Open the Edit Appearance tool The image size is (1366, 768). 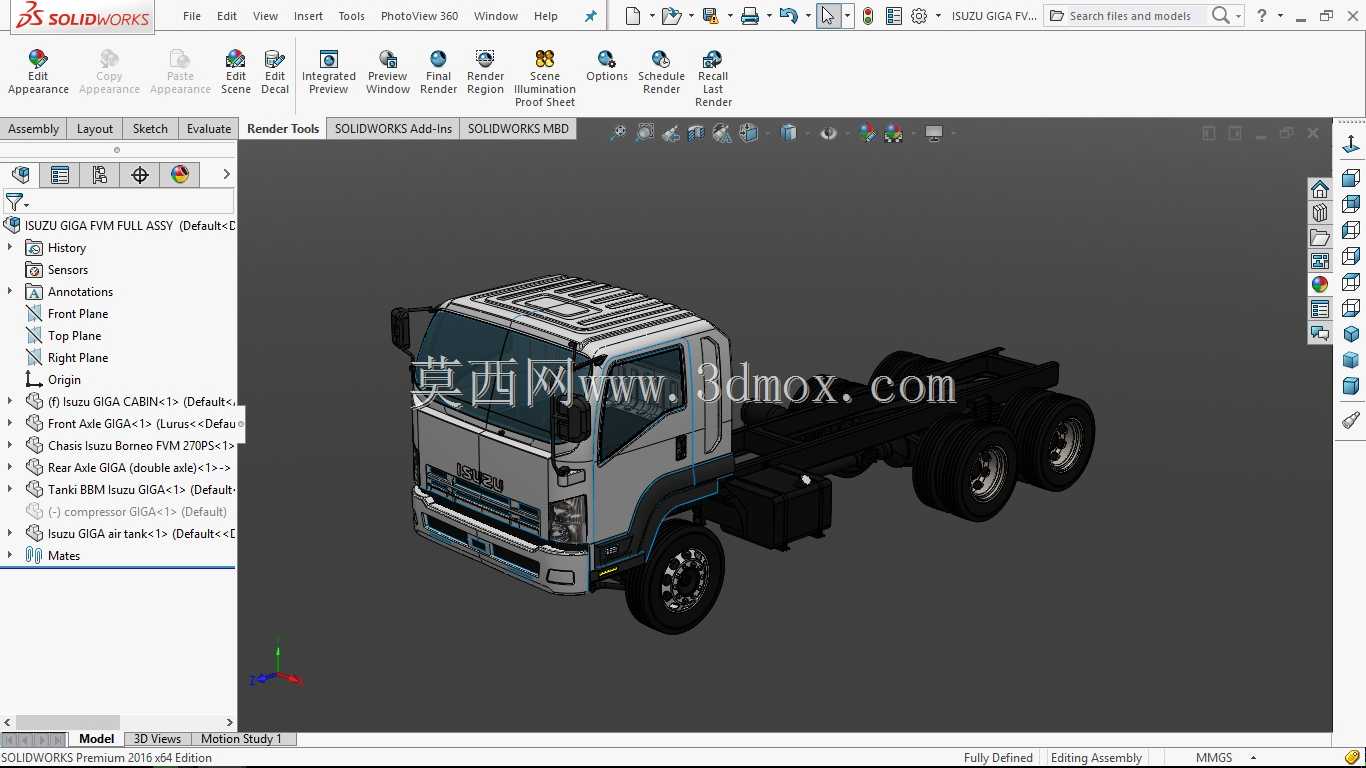coord(38,72)
